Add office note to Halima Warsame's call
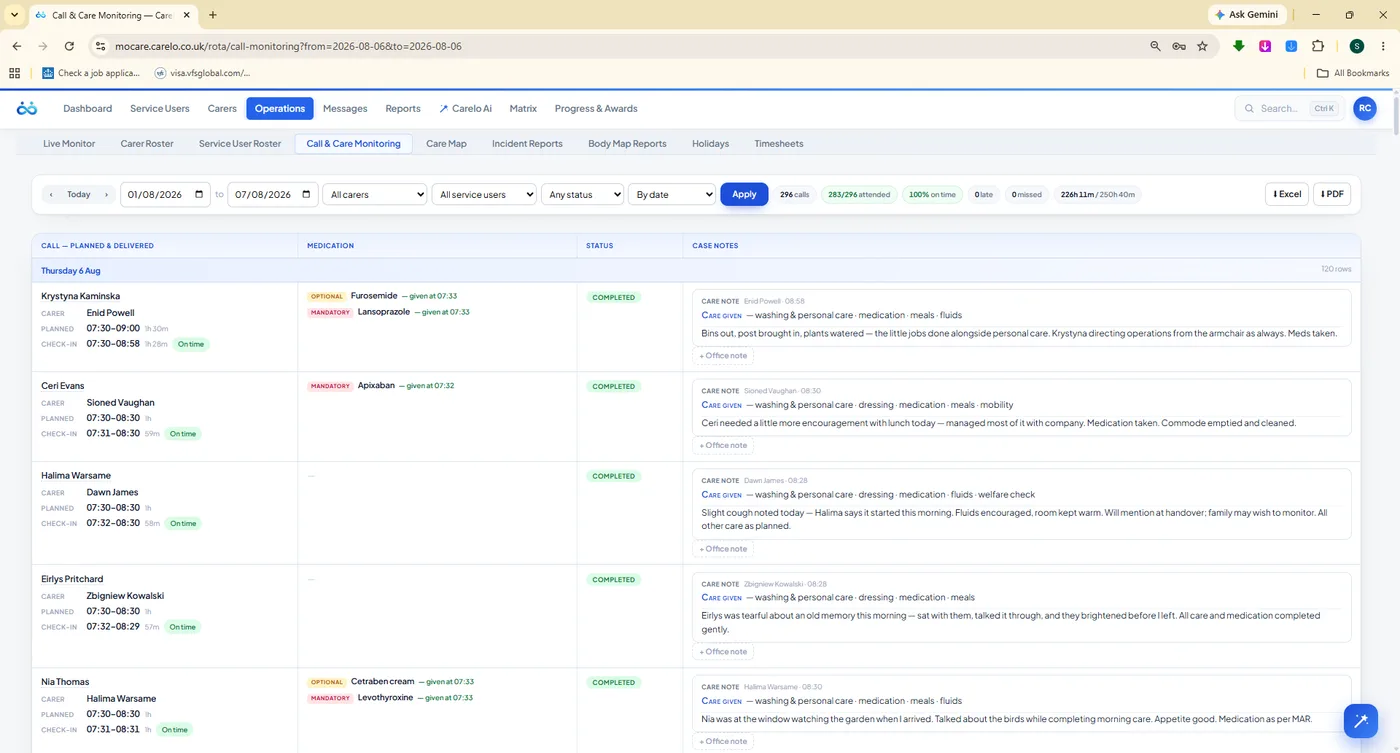This screenshot has height=753, width=1400. [x=723, y=548]
